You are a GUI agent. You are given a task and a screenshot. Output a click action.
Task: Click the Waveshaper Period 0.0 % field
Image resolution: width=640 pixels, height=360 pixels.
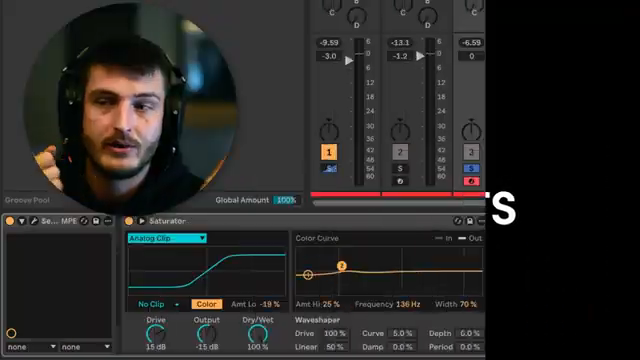(x=470, y=347)
